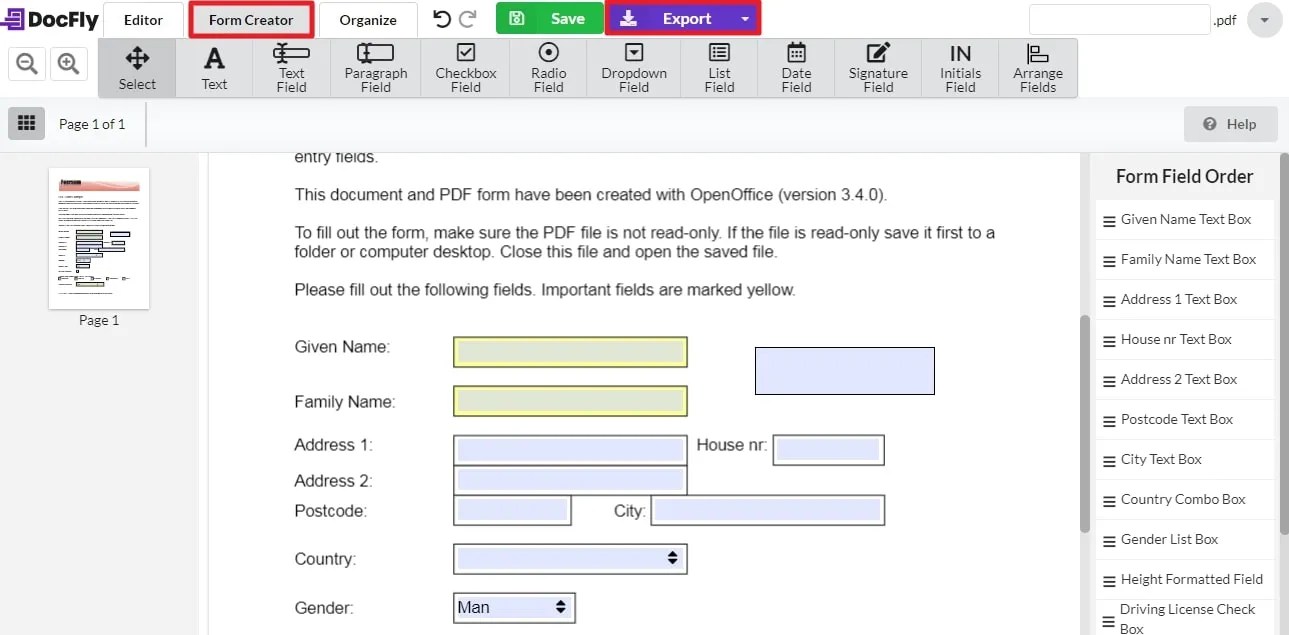Select the Initials Field tool
This screenshot has width=1289, height=635.
click(x=959, y=67)
